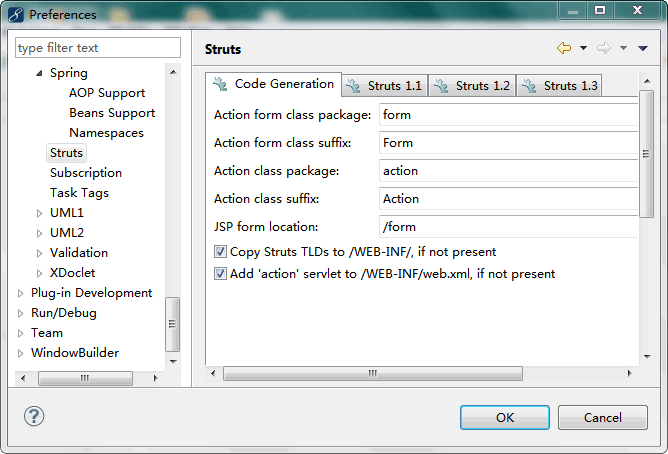
Task: Click the type filter text field
Action: (98, 48)
